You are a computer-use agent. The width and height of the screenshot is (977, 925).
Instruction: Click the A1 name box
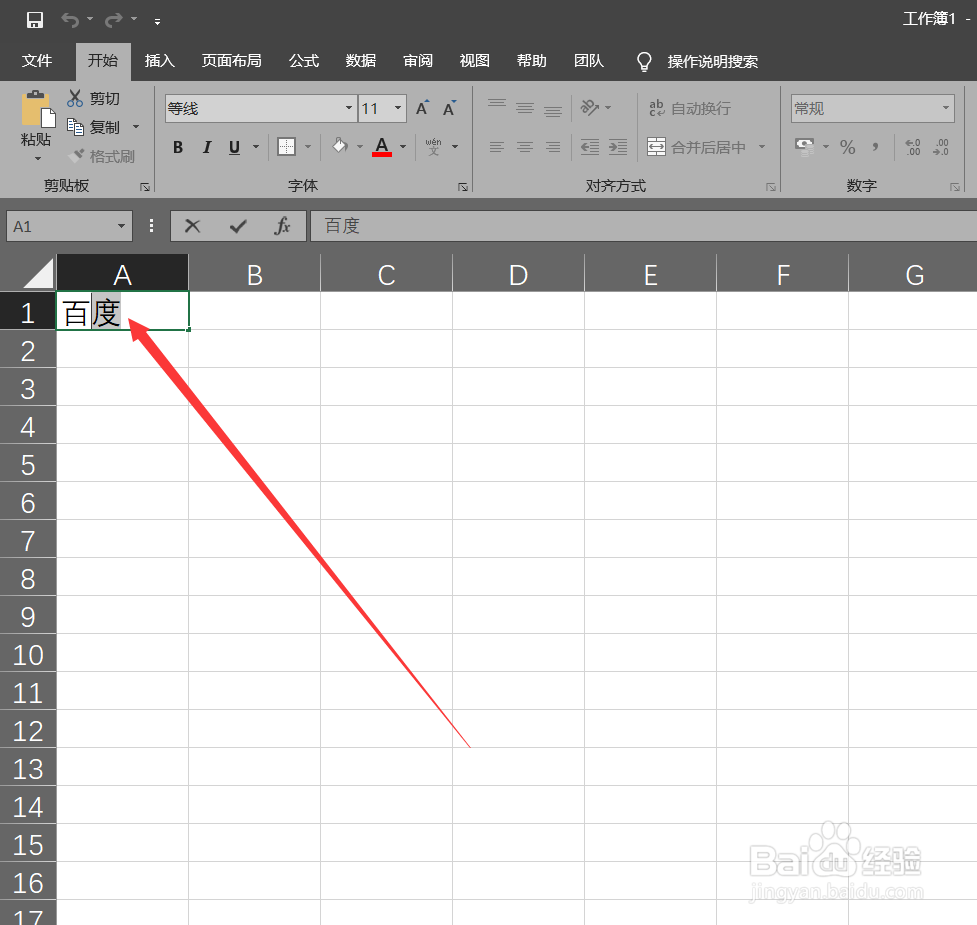click(69, 226)
